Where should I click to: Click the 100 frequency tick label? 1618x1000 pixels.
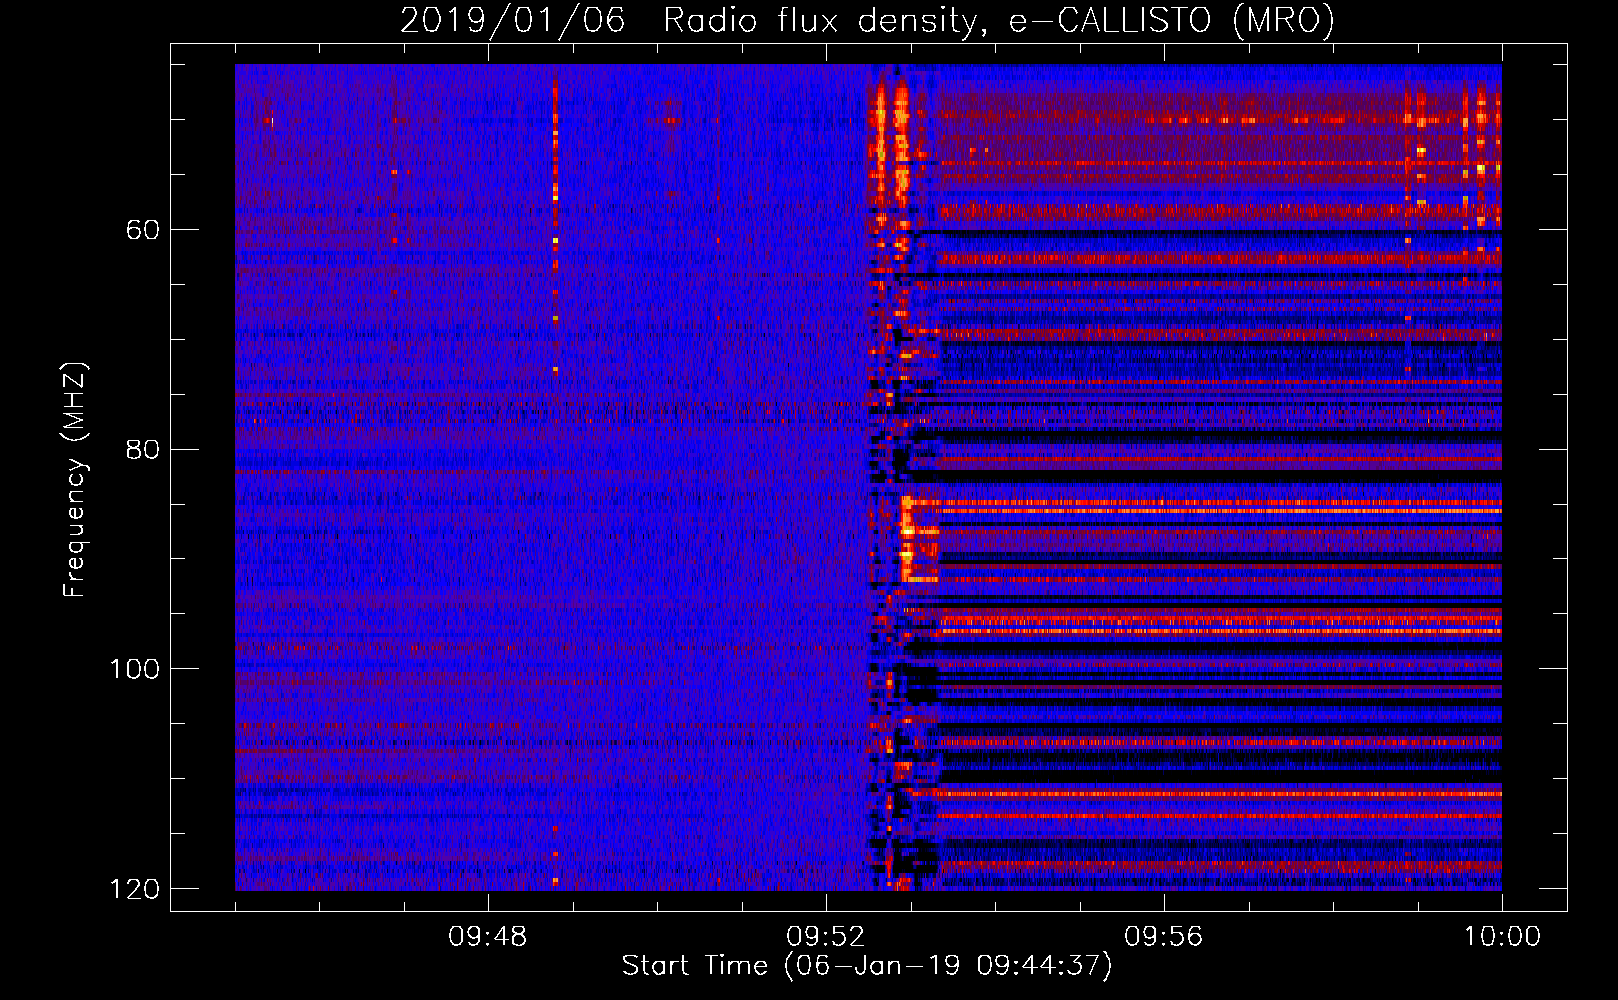(x=134, y=669)
